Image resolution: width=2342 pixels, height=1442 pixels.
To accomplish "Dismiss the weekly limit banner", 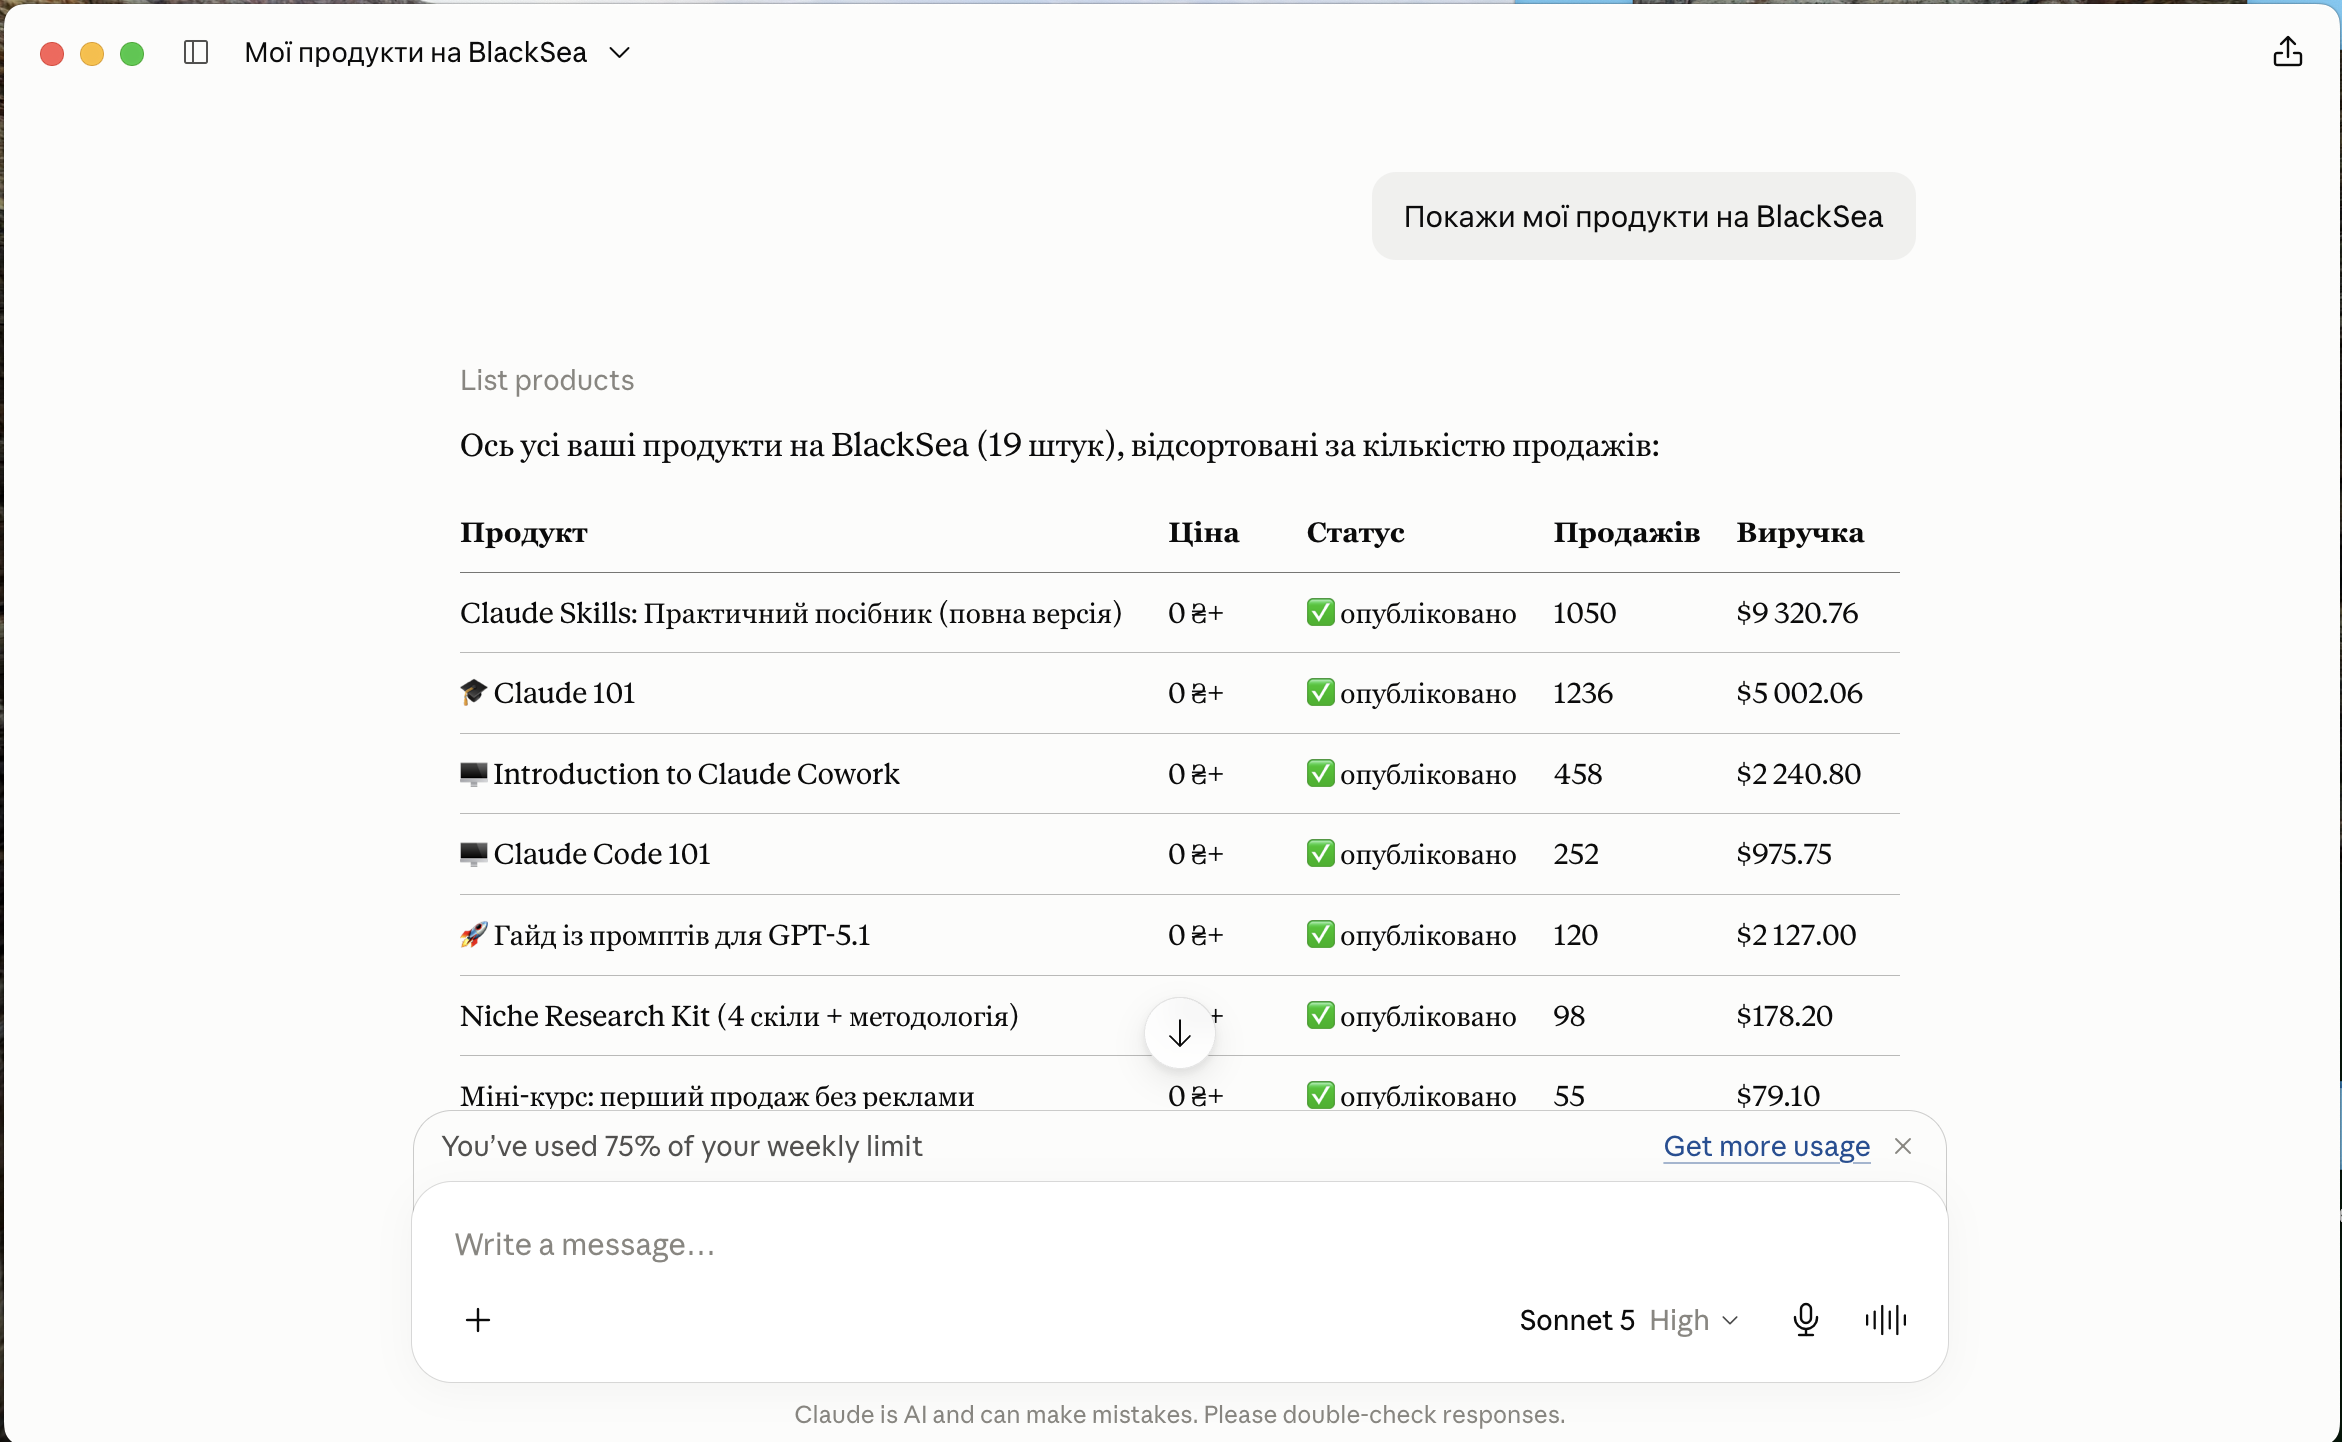I will [x=1903, y=1146].
